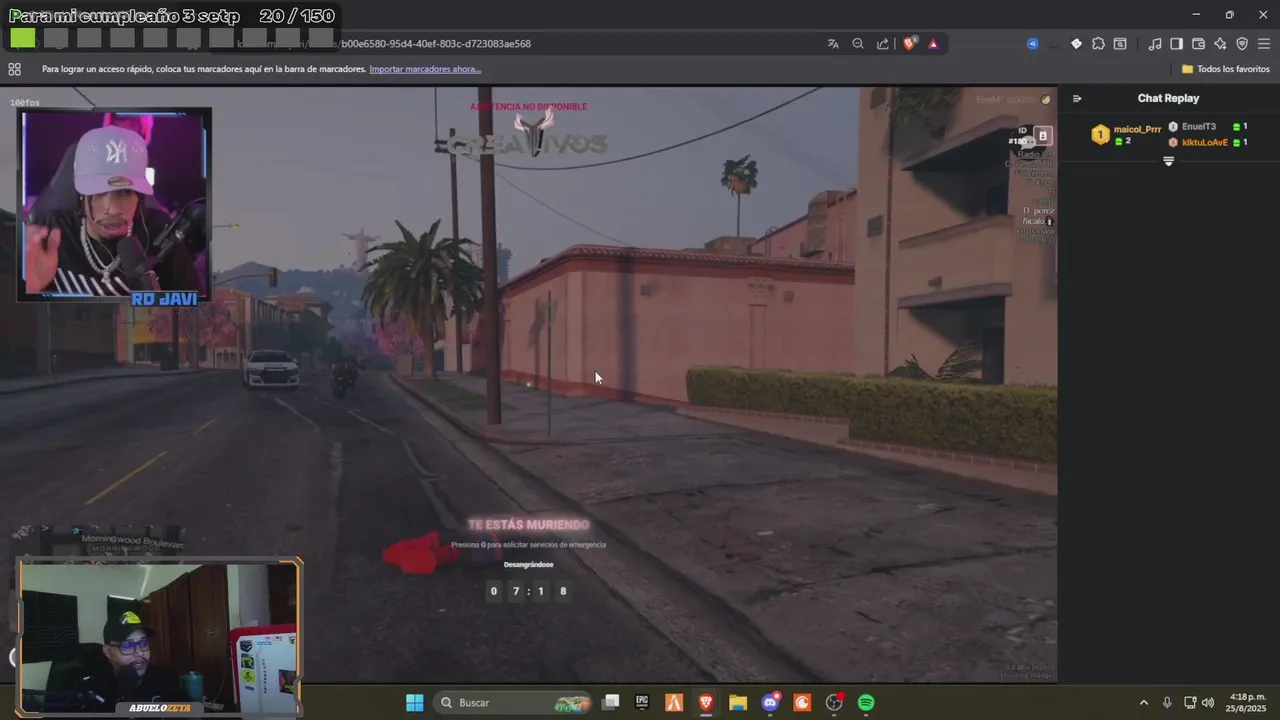The height and width of the screenshot is (720, 1280).
Task: Open the Brave Wallet icon
Action: (1198, 44)
